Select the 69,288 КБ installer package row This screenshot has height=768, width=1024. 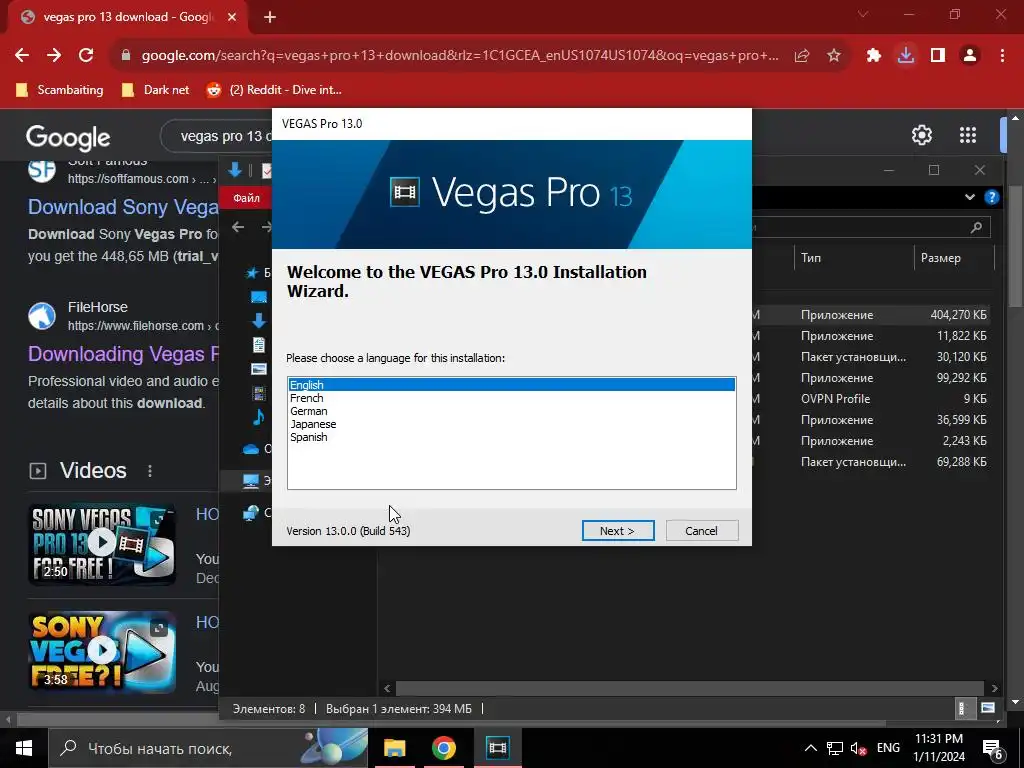tap(871, 462)
